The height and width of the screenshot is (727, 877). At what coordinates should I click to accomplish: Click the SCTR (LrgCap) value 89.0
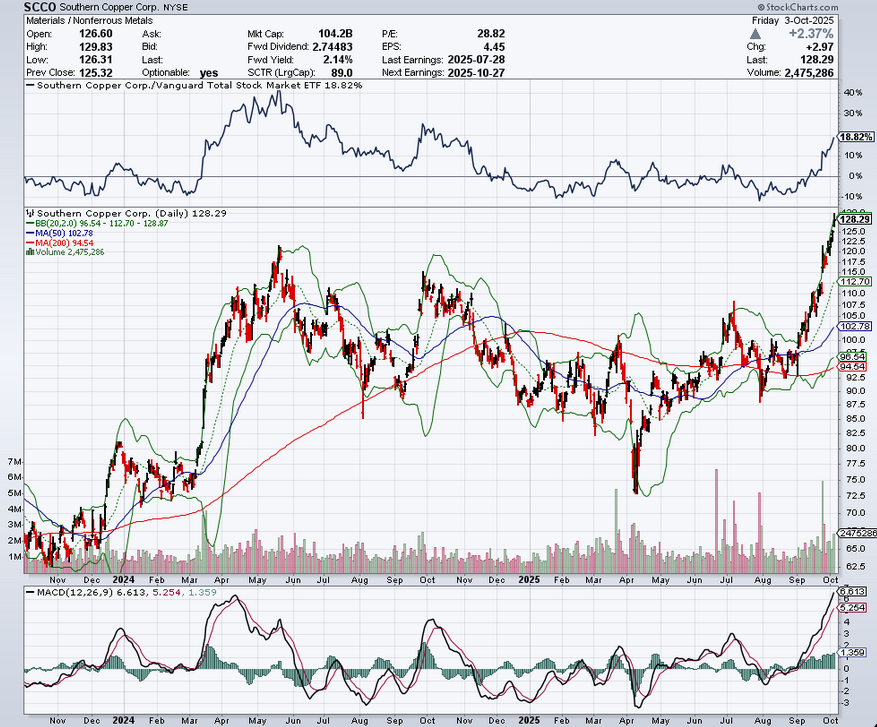tap(342, 73)
